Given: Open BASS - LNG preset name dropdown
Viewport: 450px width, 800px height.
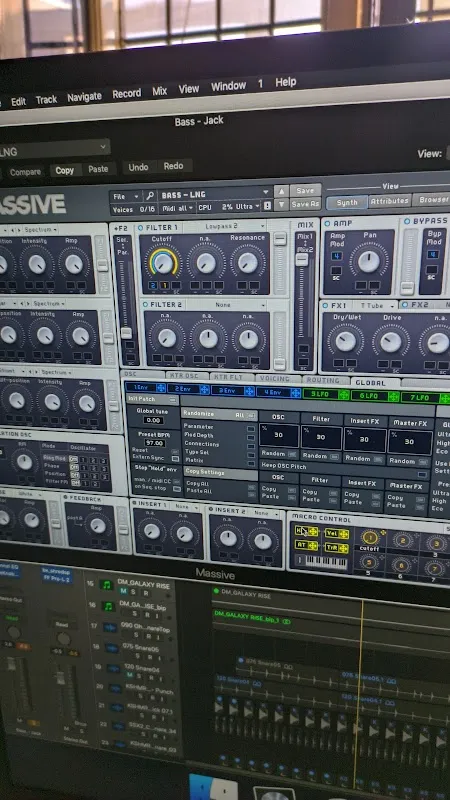Looking at the screenshot, I should [x=215, y=194].
